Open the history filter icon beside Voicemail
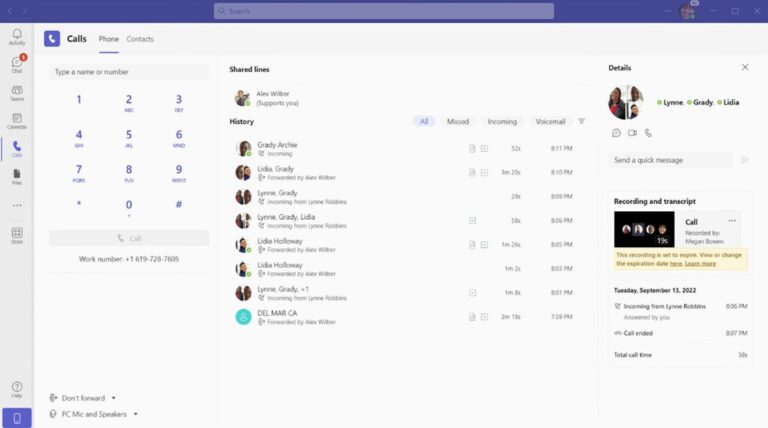The width and height of the screenshot is (768, 428). pyautogui.click(x=582, y=121)
